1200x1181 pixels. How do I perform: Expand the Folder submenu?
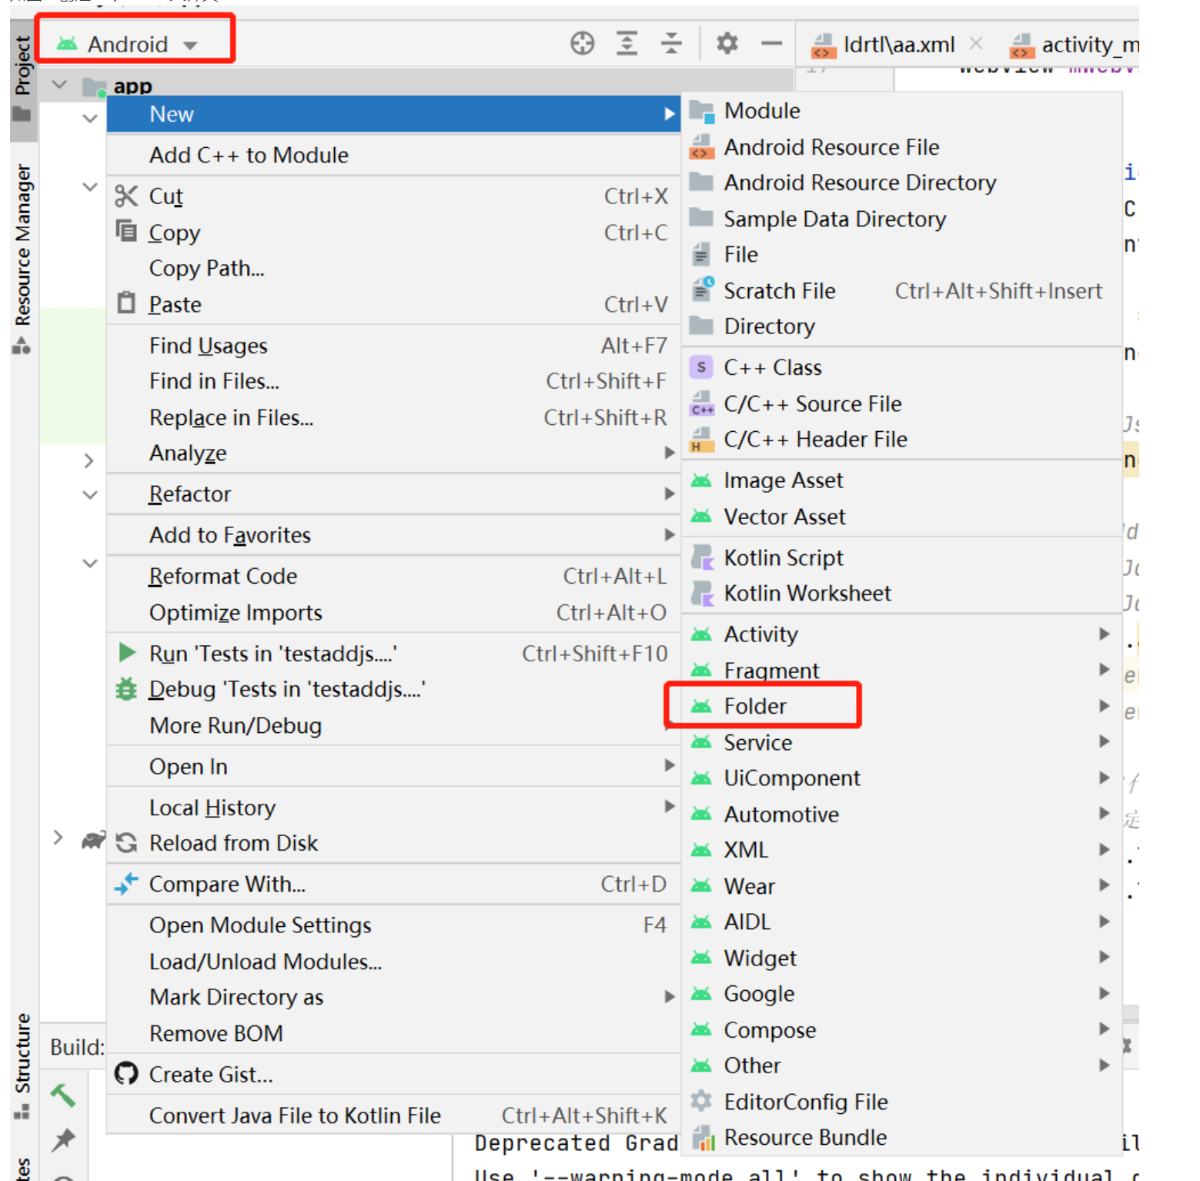point(902,706)
